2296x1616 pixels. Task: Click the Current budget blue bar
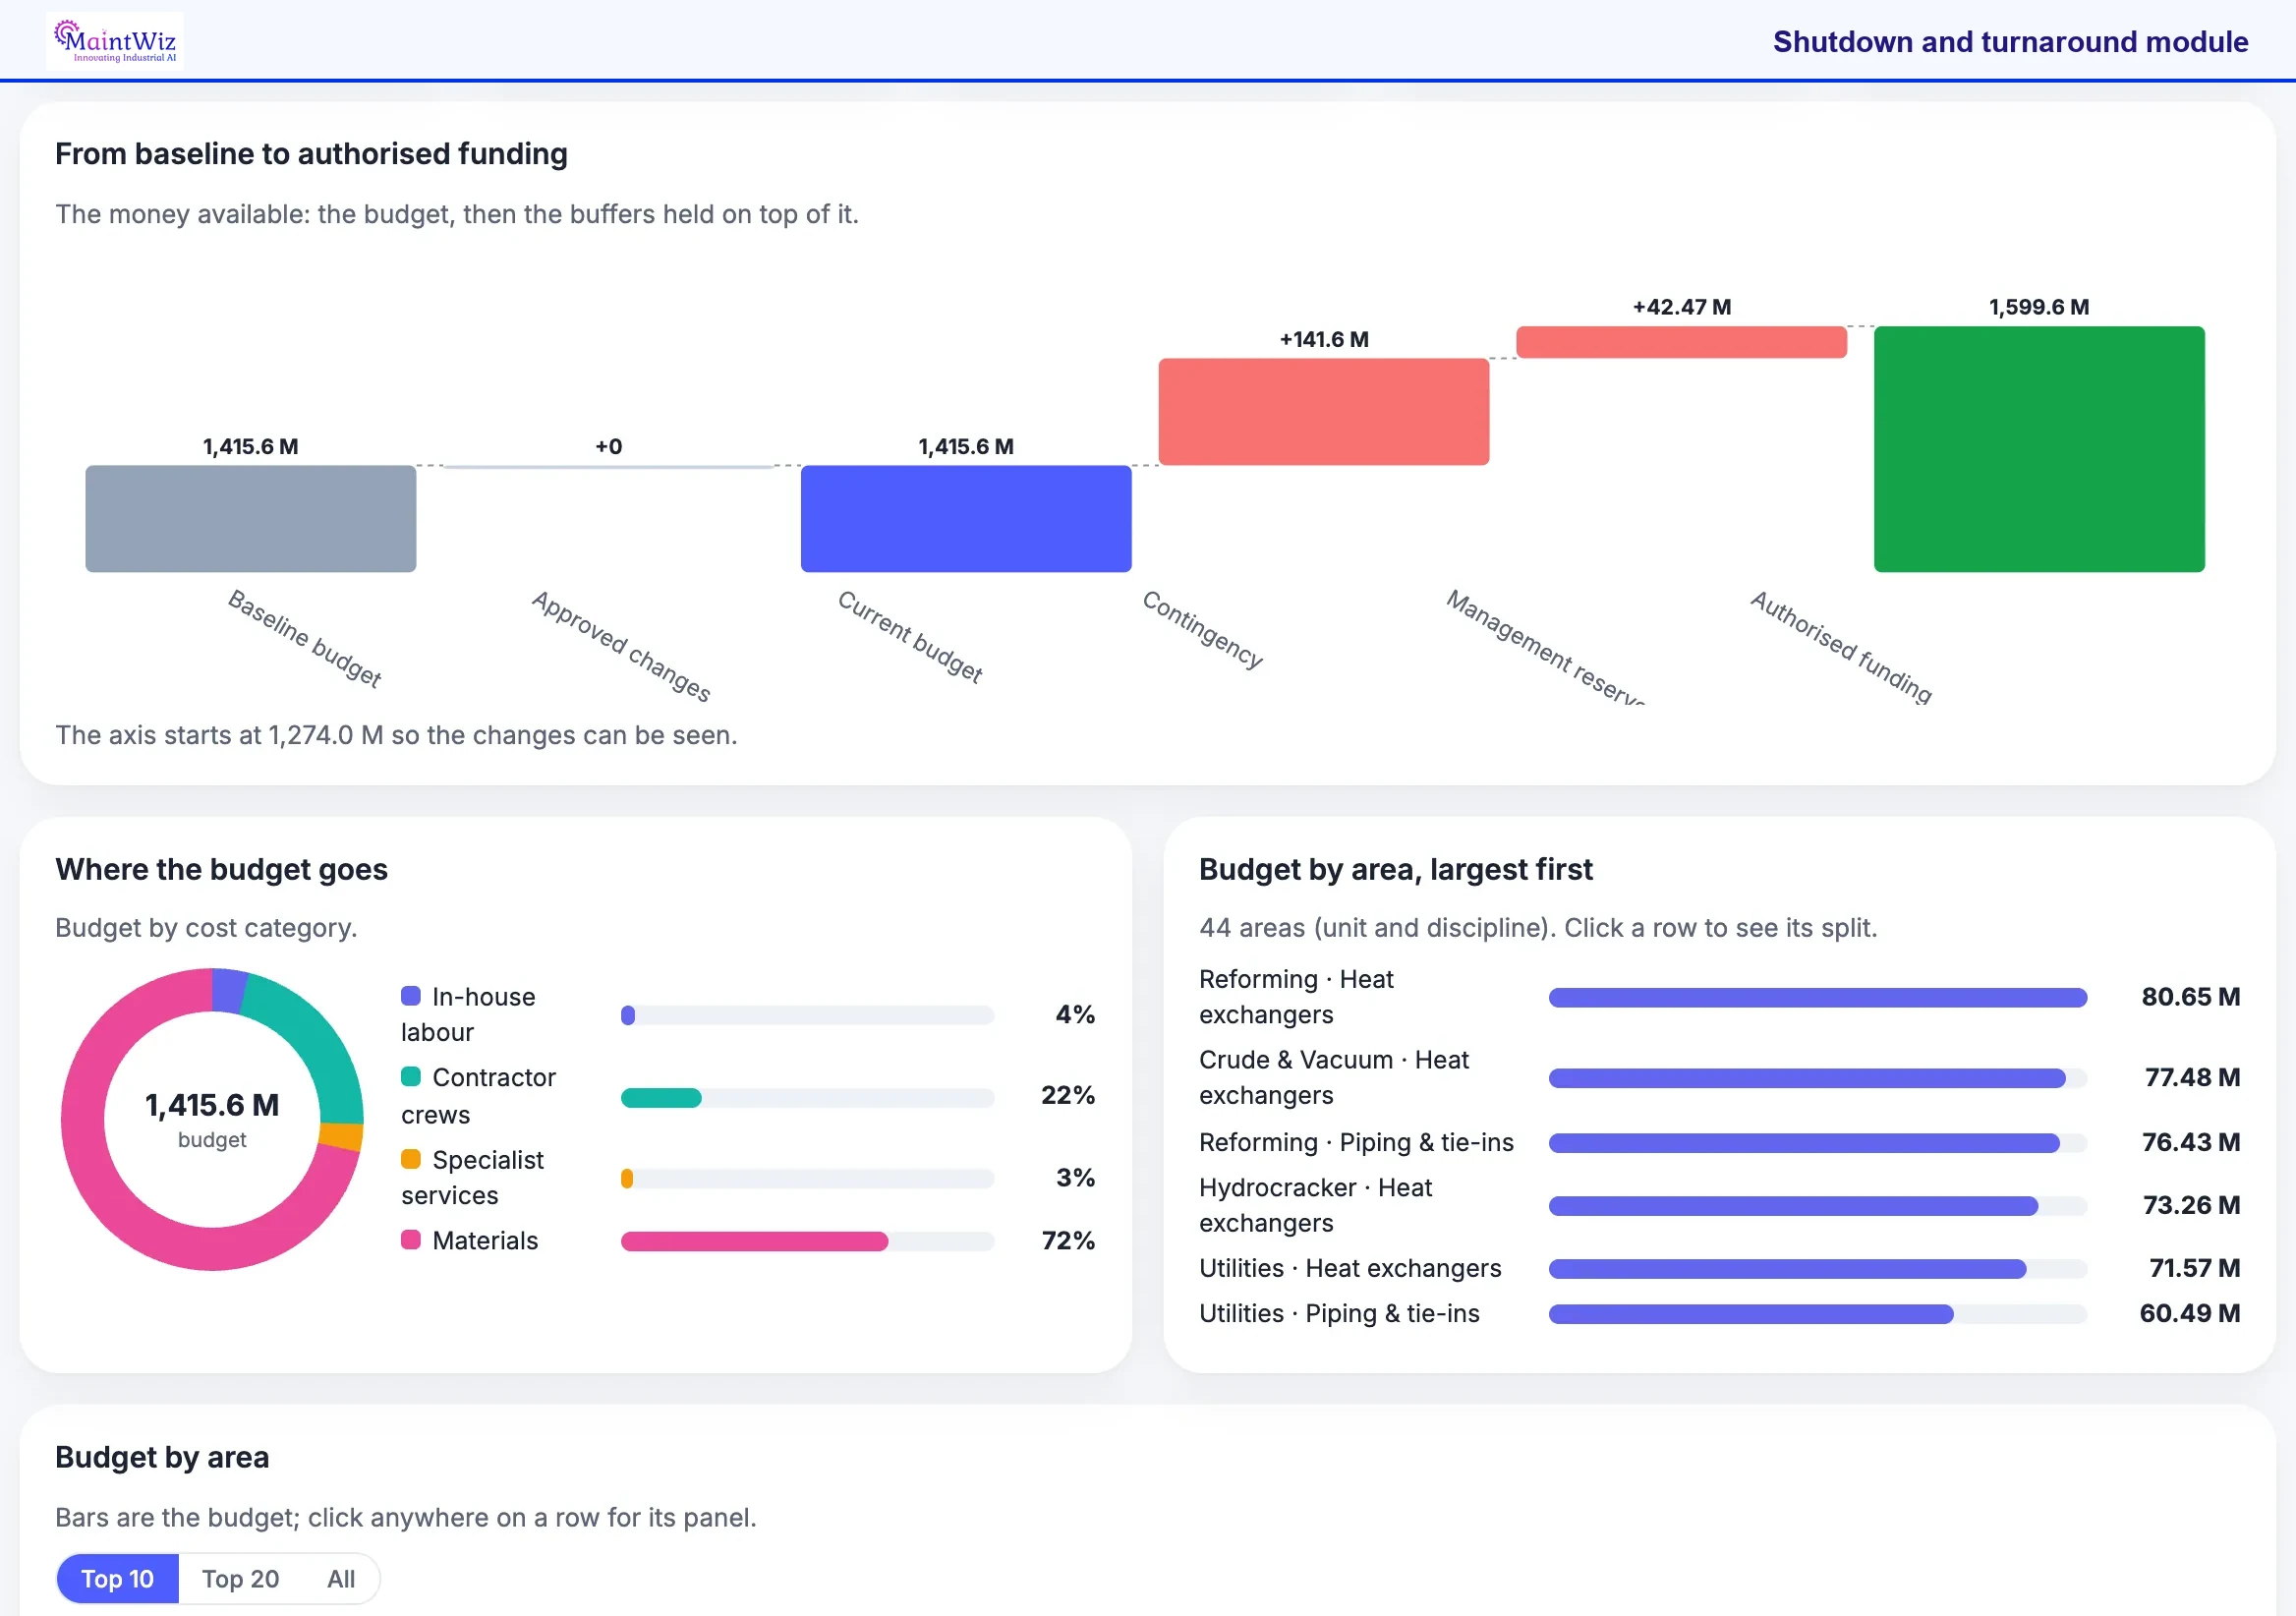(x=966, y=519)
